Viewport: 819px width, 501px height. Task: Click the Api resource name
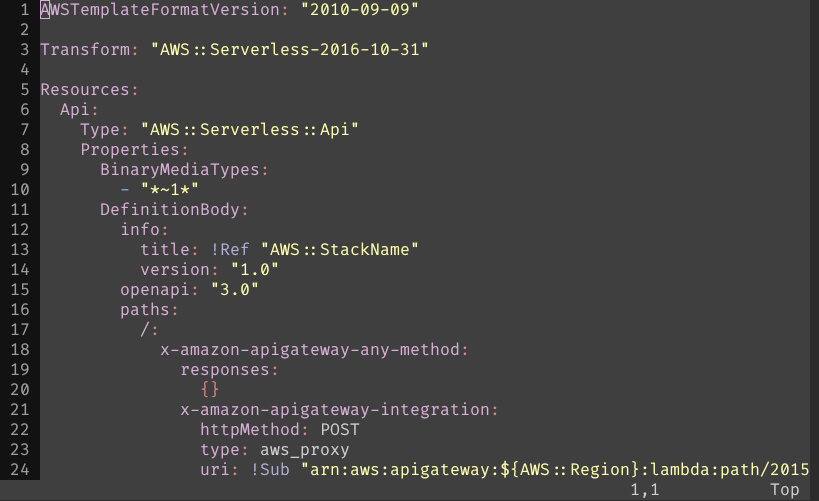(75, 110)
